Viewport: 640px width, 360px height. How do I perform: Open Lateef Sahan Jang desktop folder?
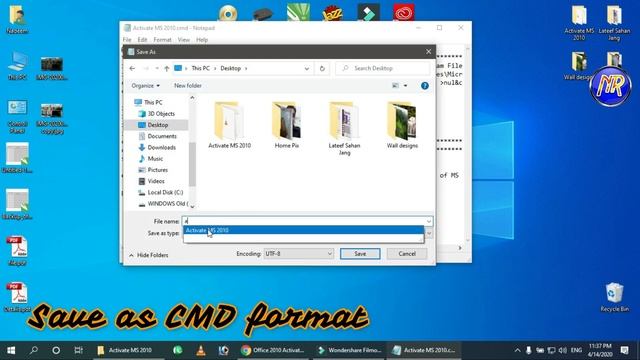pos(614,22)
